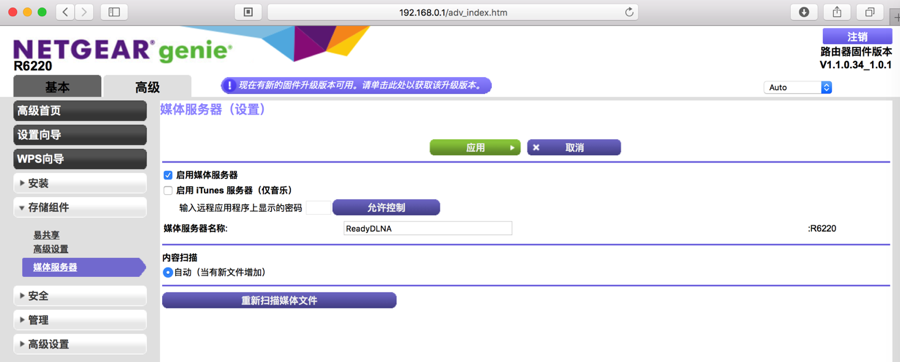The width and height of the screenshot is (900, 362).
Task: Click 重新扫描媒体文件 button
Action: 280,301
